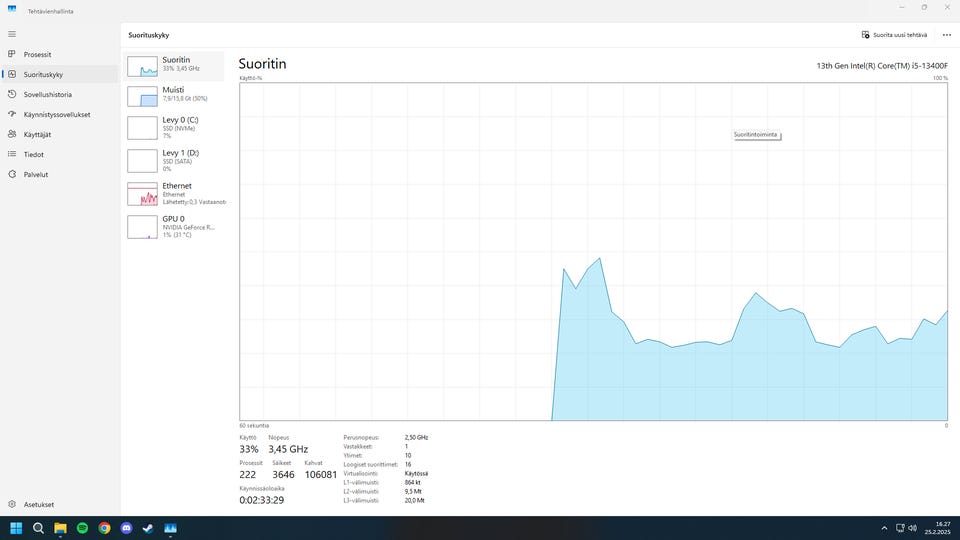Image resolution: width=960 pixels, height=540 pixels.
Task: Open the Windows Start menu
Action: [x=16, y=528]
